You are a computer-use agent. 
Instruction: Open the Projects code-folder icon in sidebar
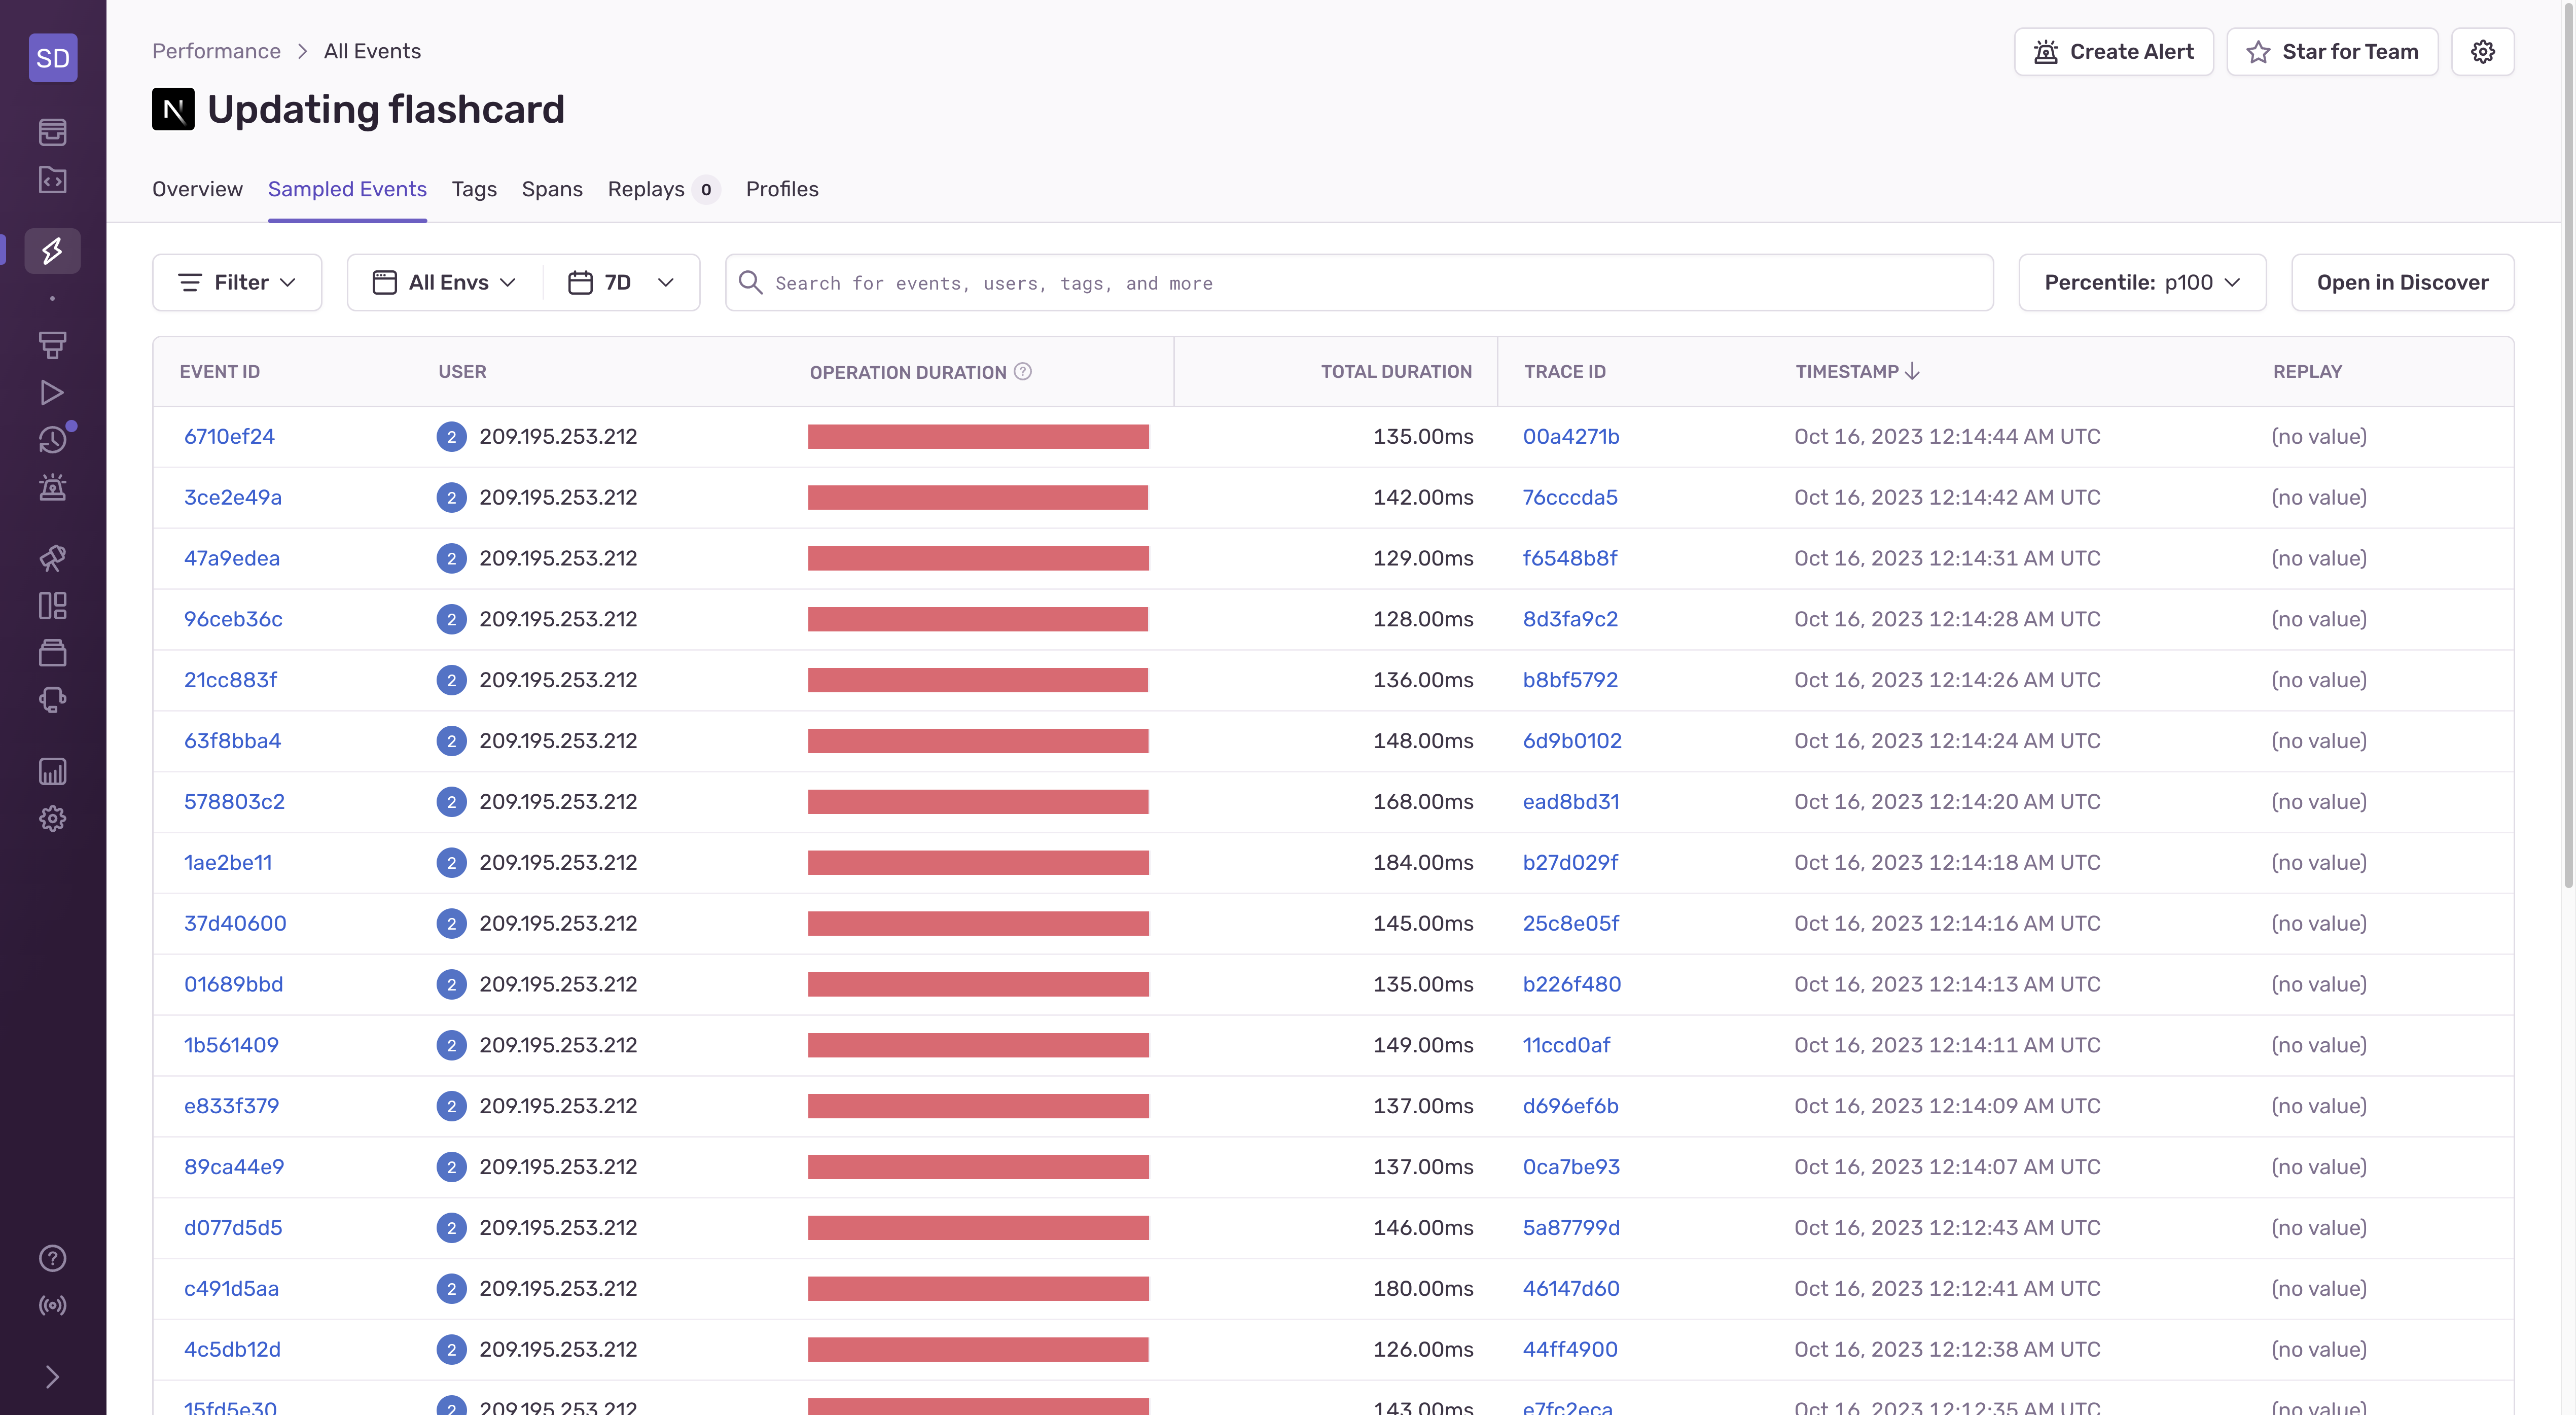(x=52, y=180)
